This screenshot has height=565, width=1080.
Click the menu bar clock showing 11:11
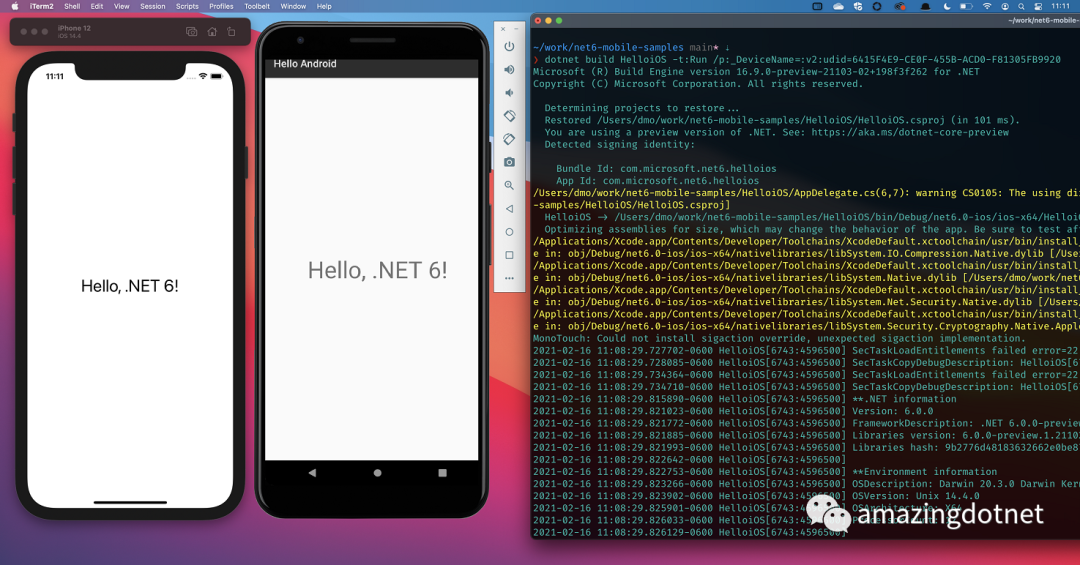tap(1061, 6)
